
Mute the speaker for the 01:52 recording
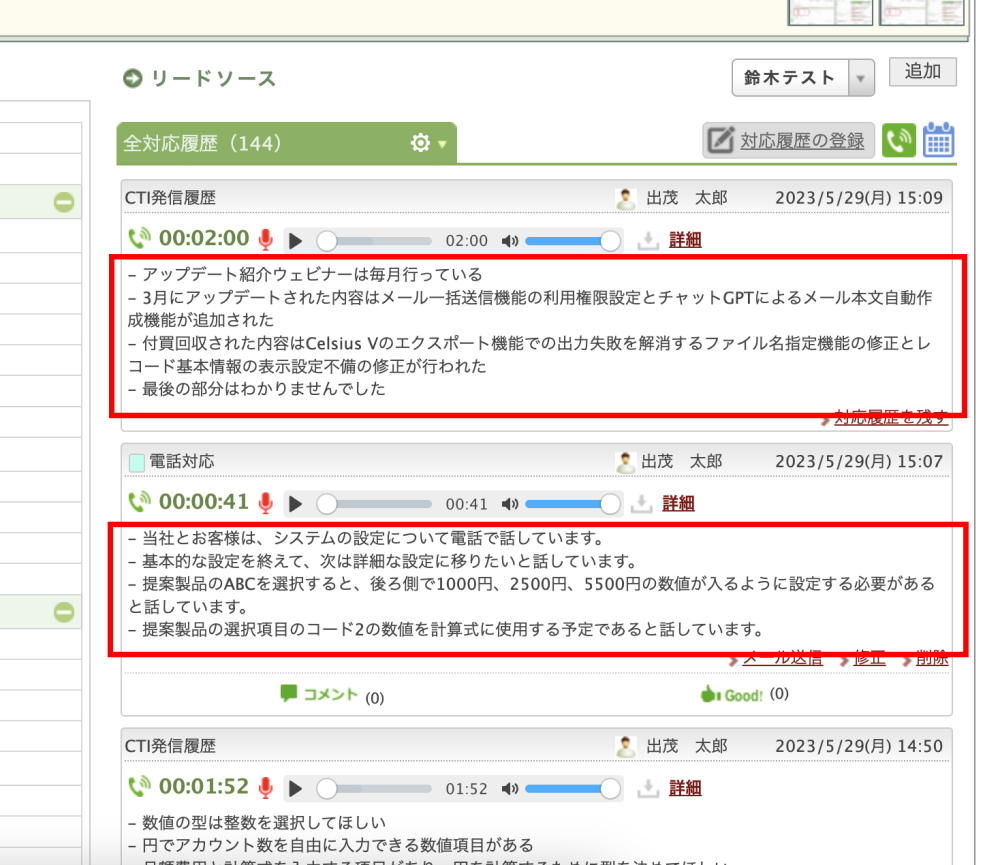[510, 788]
